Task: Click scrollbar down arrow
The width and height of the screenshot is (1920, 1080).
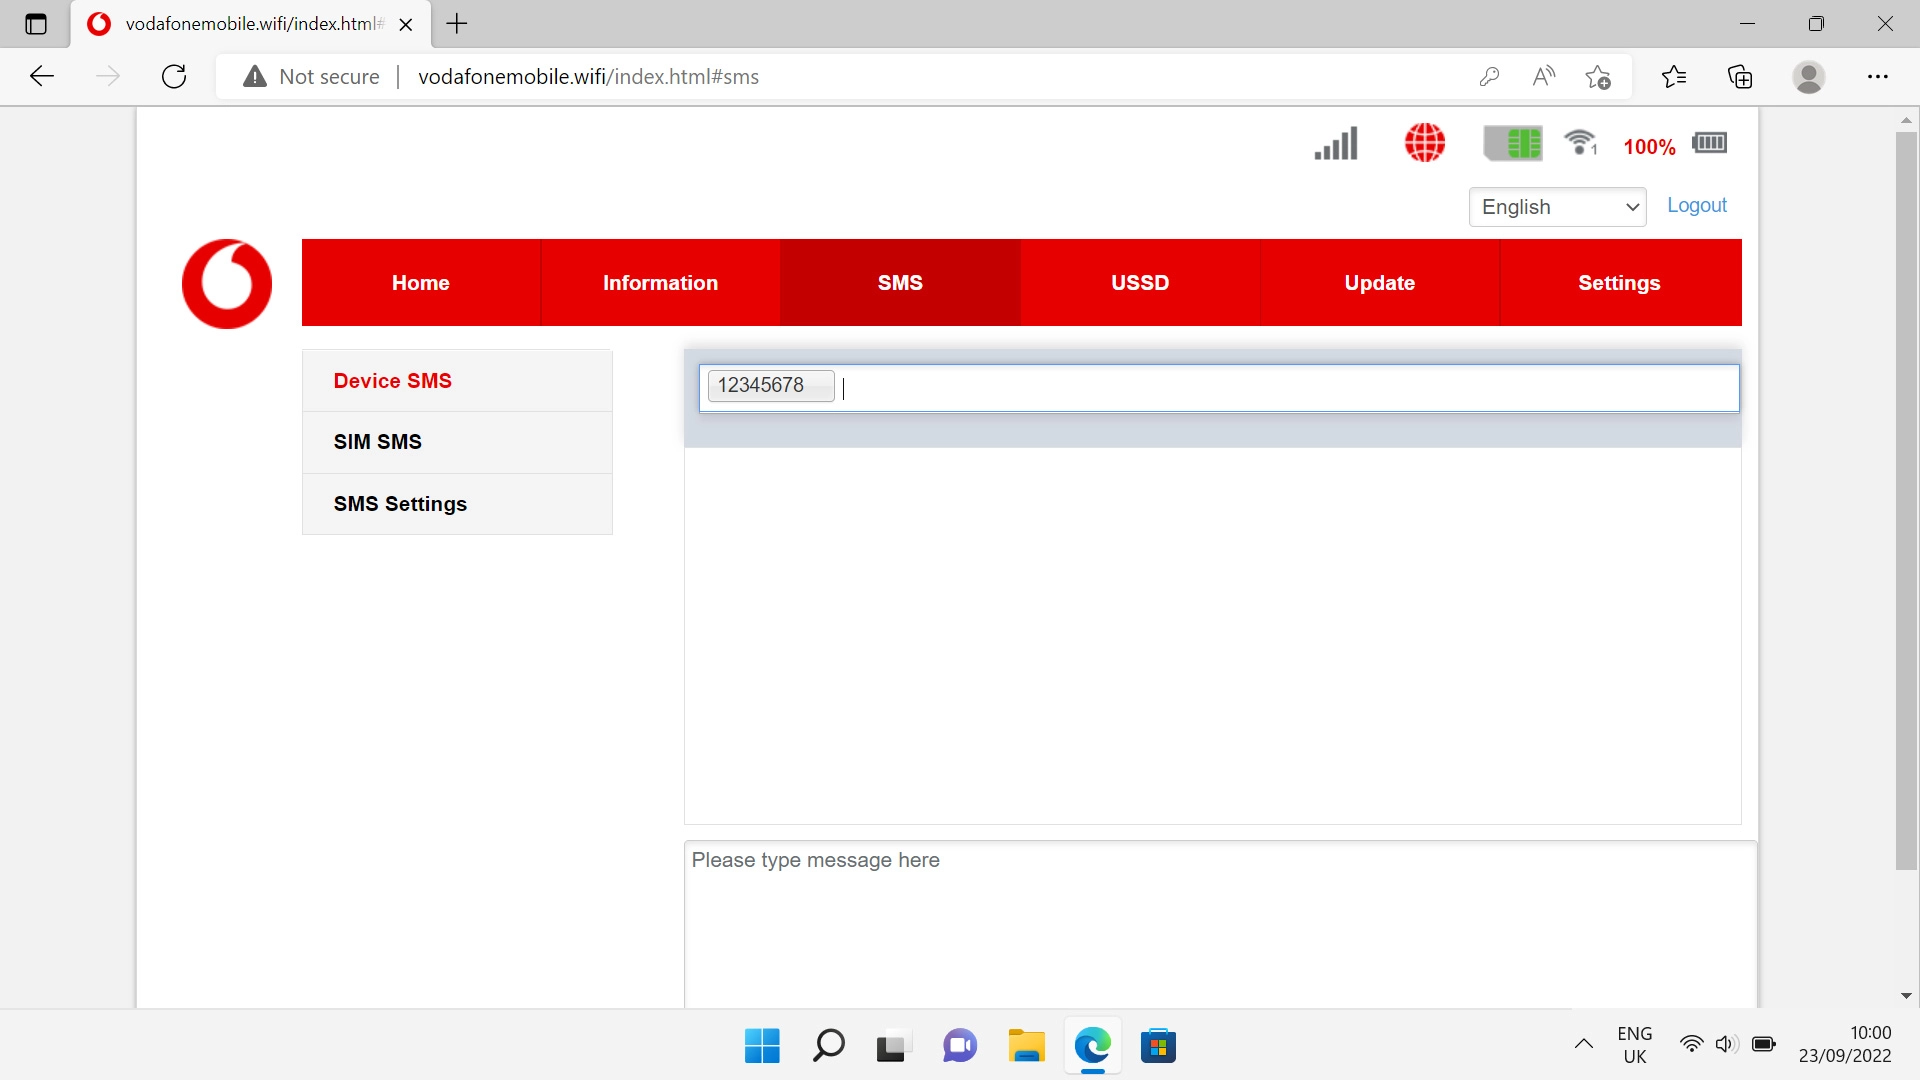Action: [1906, 996]
